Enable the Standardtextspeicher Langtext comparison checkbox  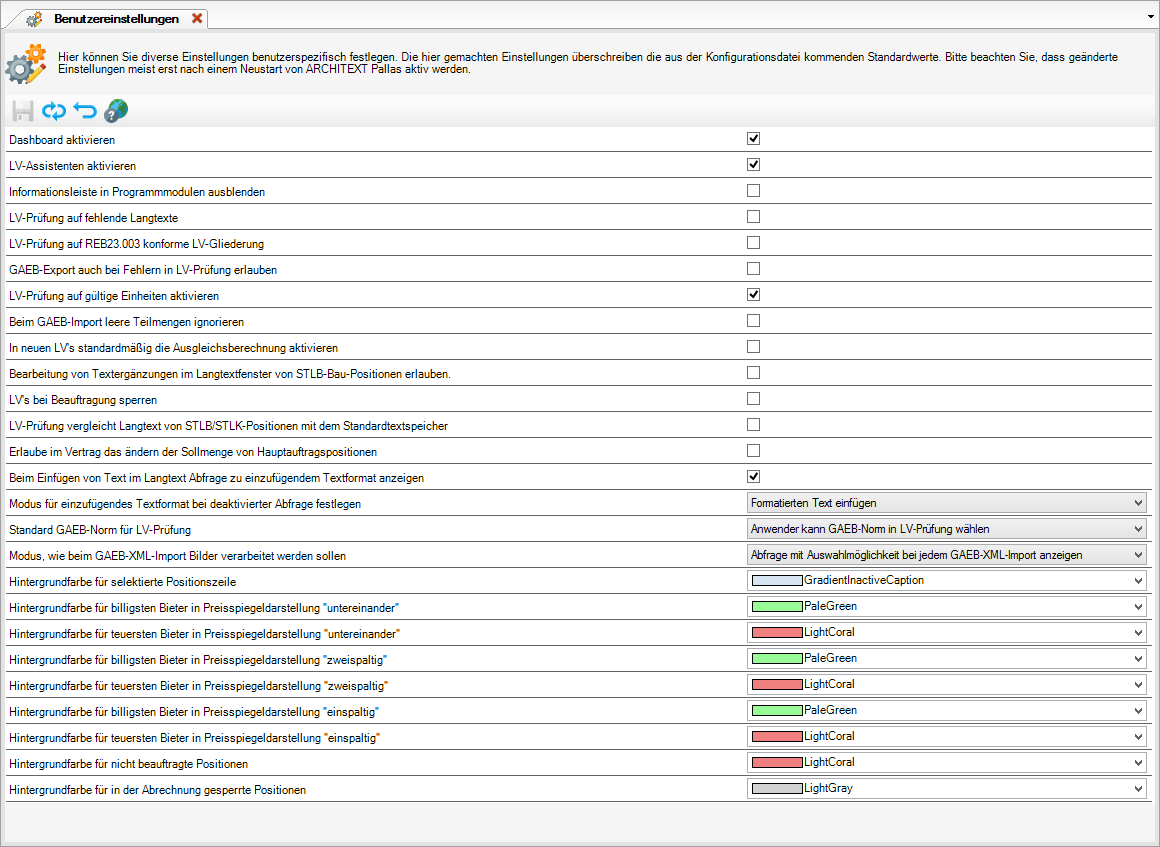click(753, 425)
